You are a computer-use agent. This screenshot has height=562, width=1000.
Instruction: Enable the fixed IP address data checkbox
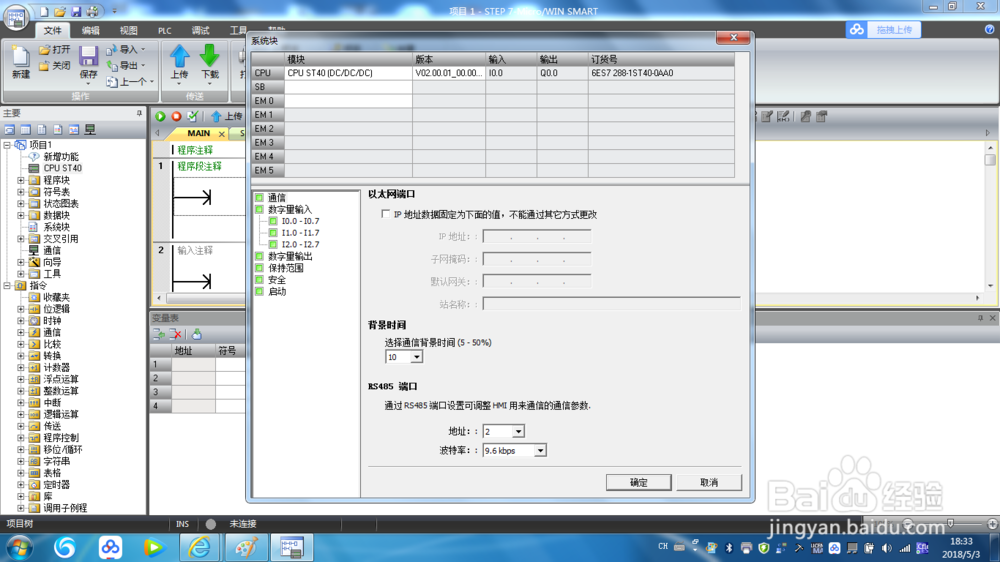pyautogui.click(x=385, y=214)
